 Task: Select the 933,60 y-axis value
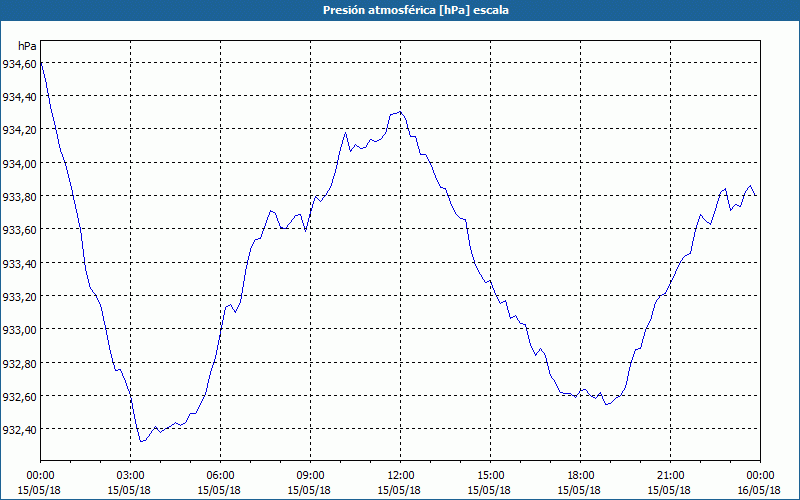pyautogui.click(x=19, y=230)
